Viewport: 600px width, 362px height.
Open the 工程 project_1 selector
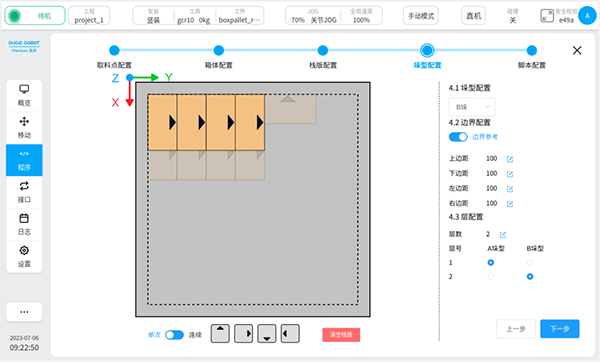pos(89,16)
